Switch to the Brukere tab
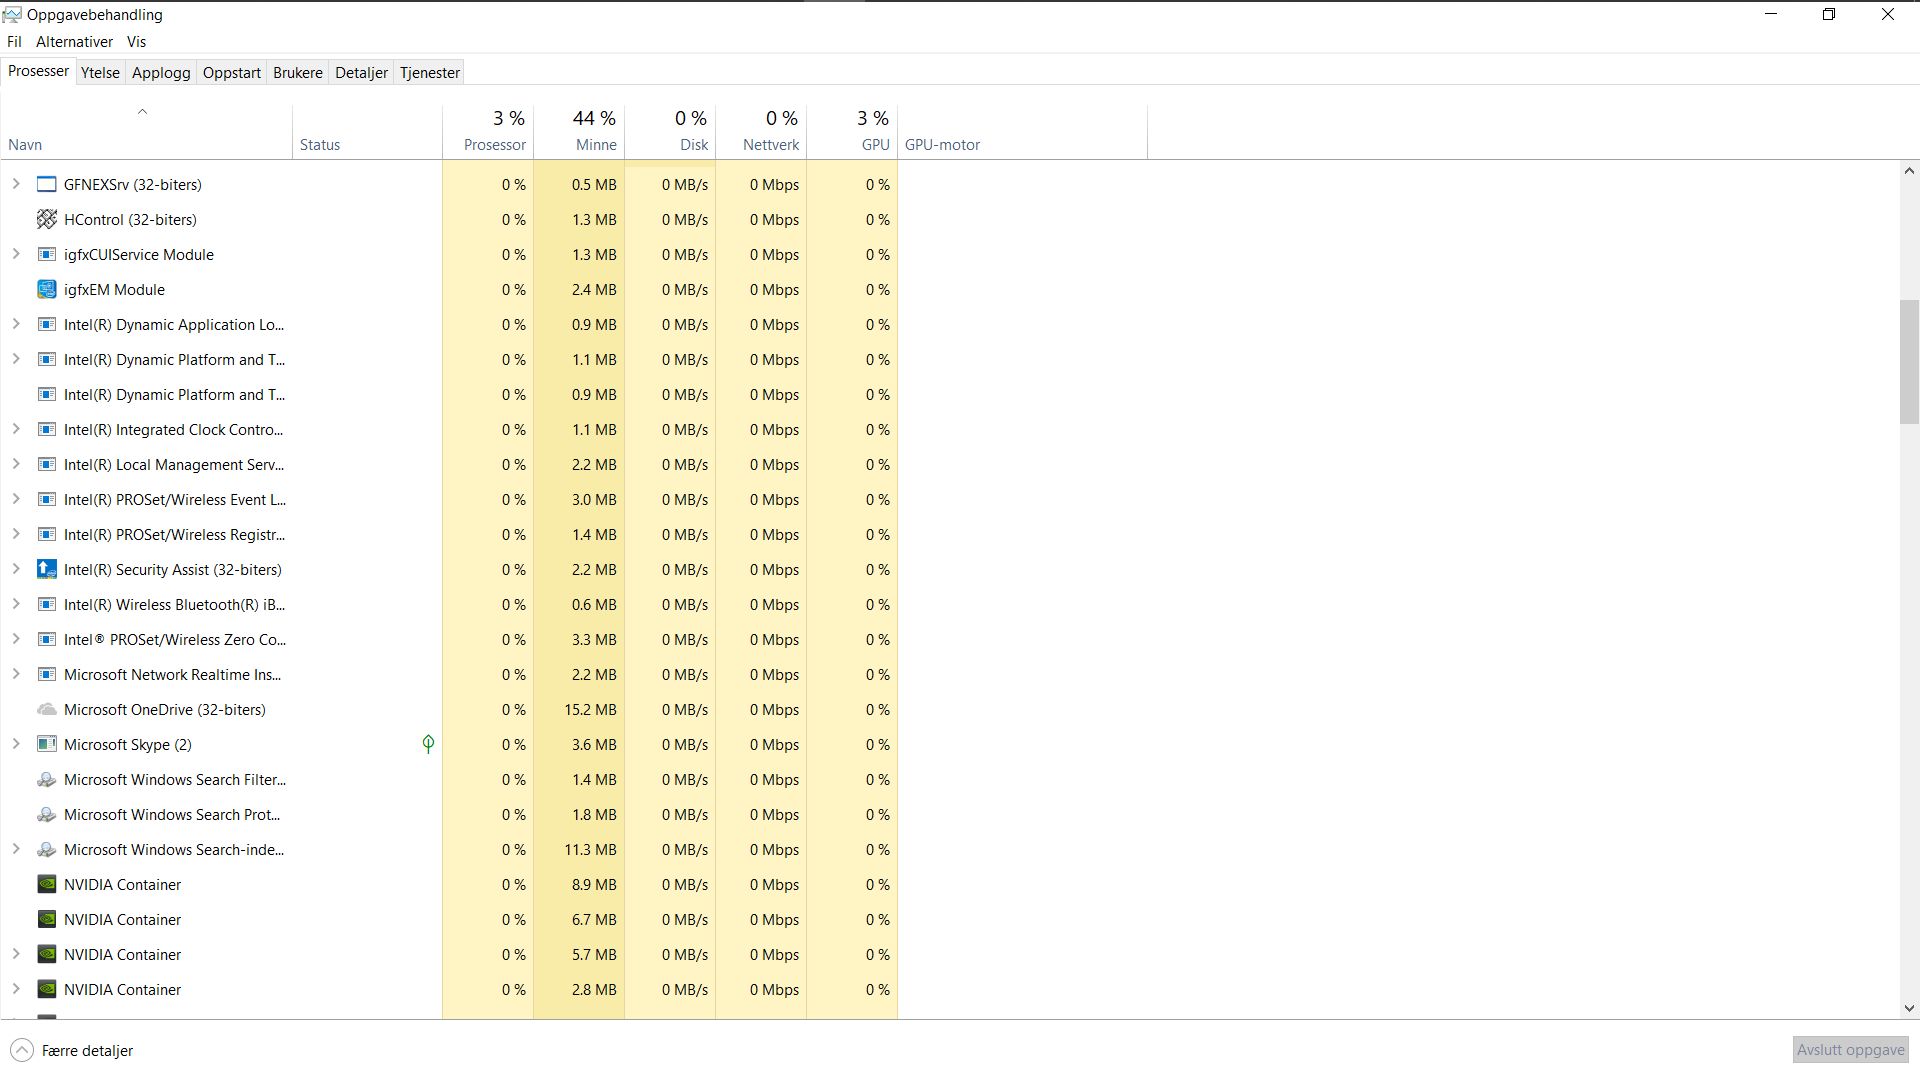 [x=298, y=73]
